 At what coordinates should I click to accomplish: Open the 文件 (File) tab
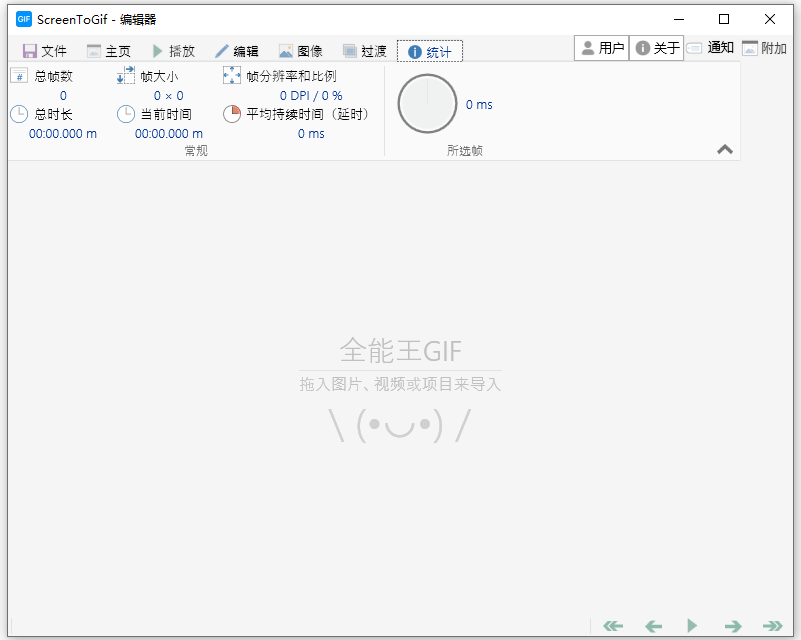tap(45, 51)
